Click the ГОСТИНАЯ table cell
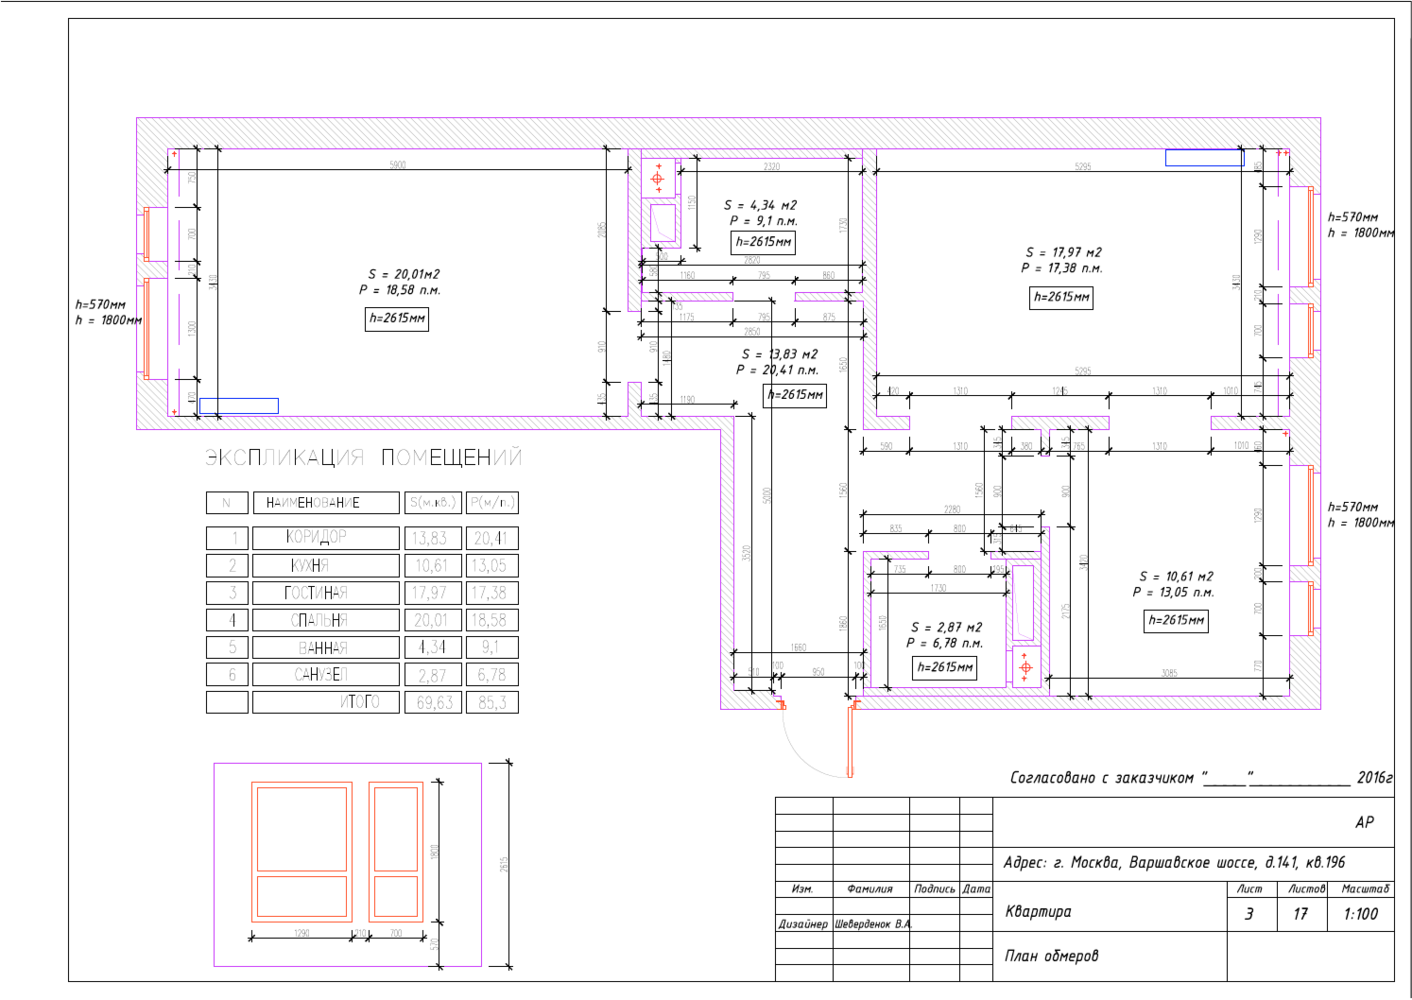The image size is (1412, 1000). pos(325,593)
